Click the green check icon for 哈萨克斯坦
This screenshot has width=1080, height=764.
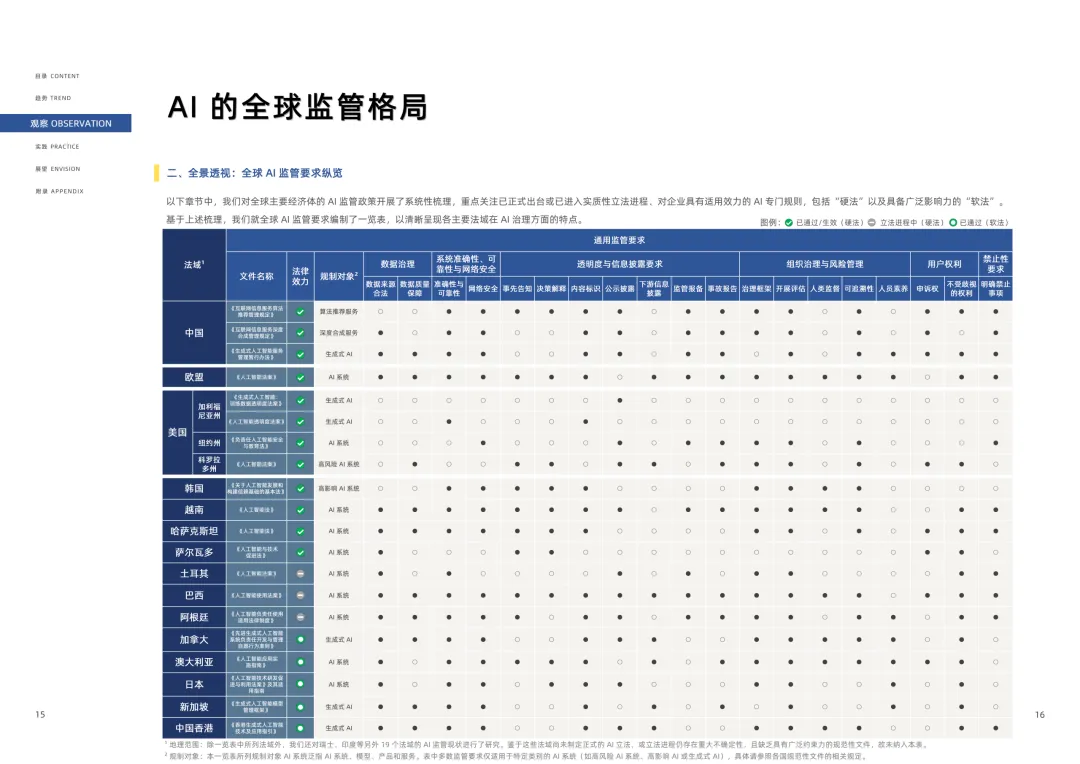pos(300,531)
